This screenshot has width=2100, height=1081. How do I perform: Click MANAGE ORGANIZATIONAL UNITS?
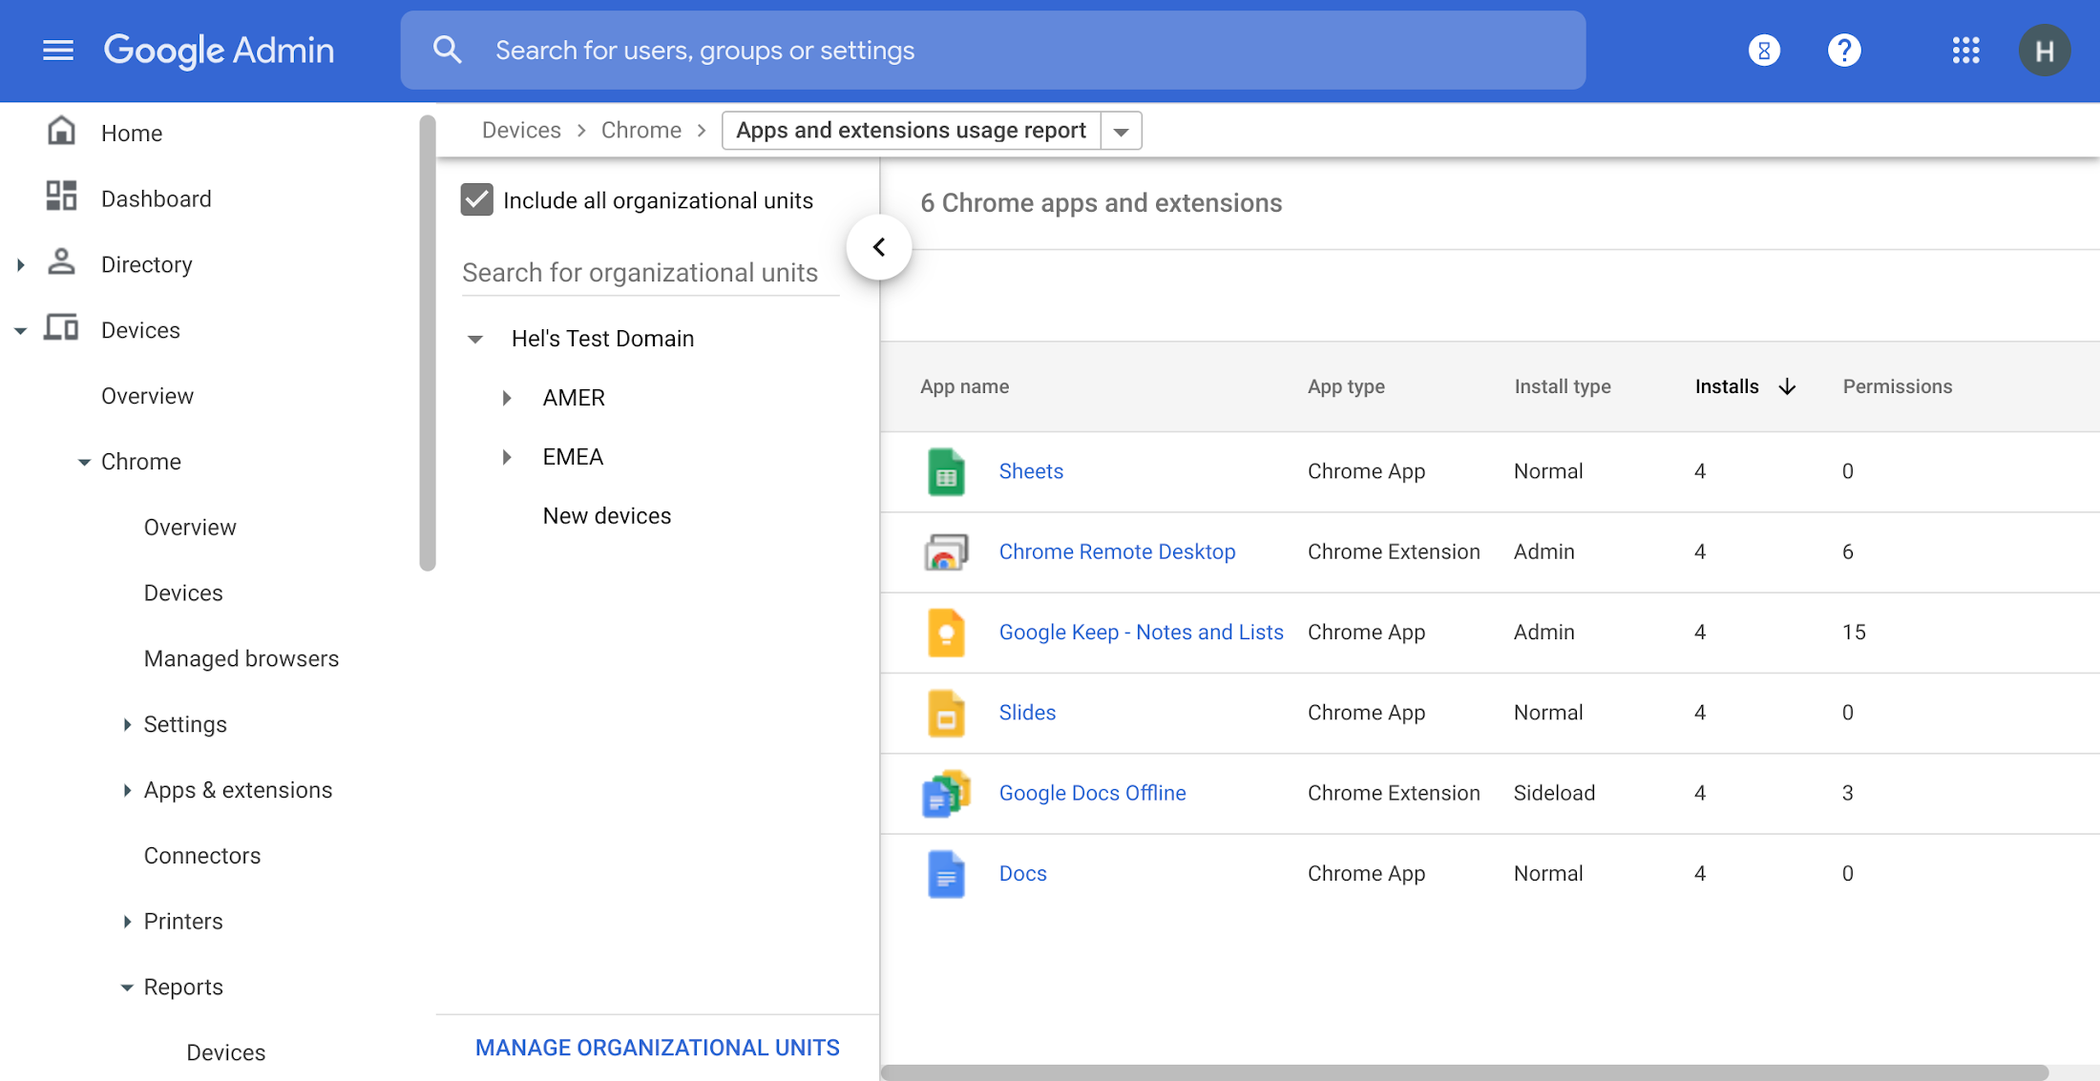coord(657,1047)
